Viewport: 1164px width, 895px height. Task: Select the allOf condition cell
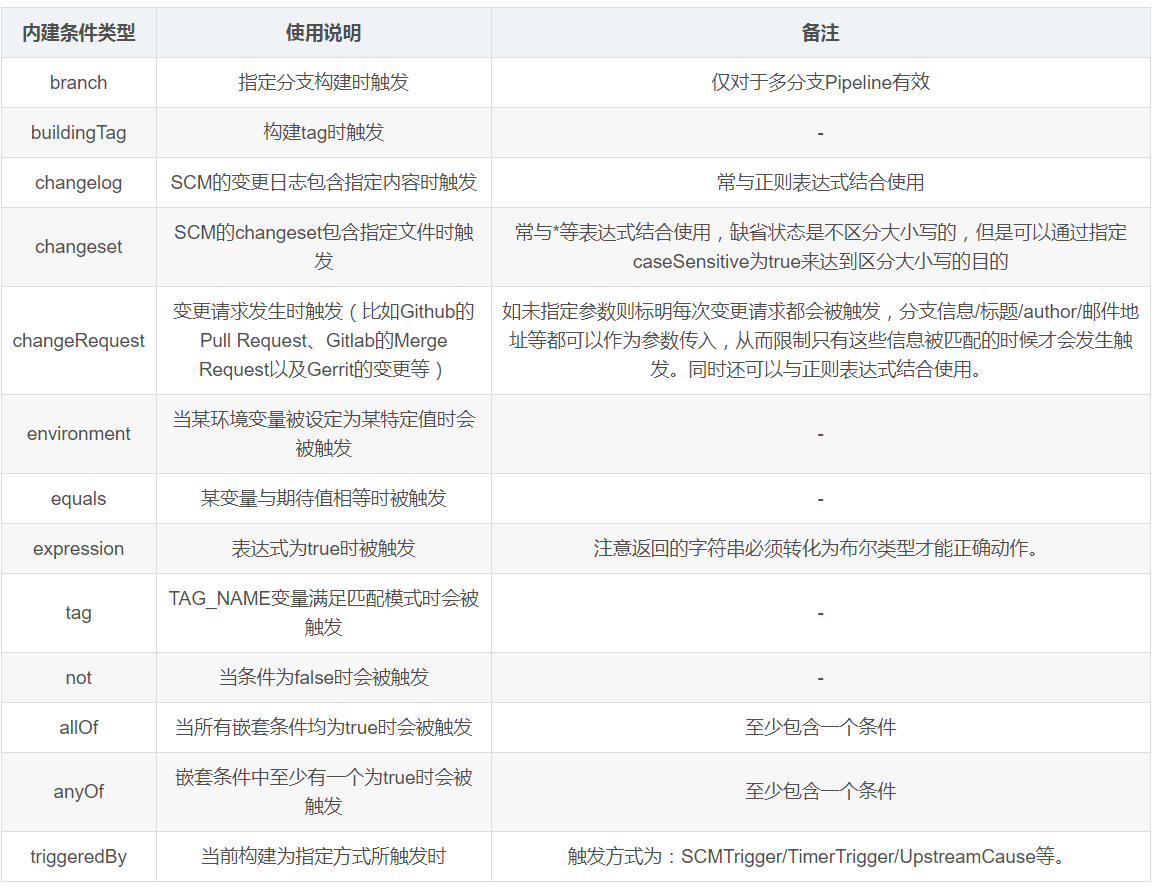78,727
